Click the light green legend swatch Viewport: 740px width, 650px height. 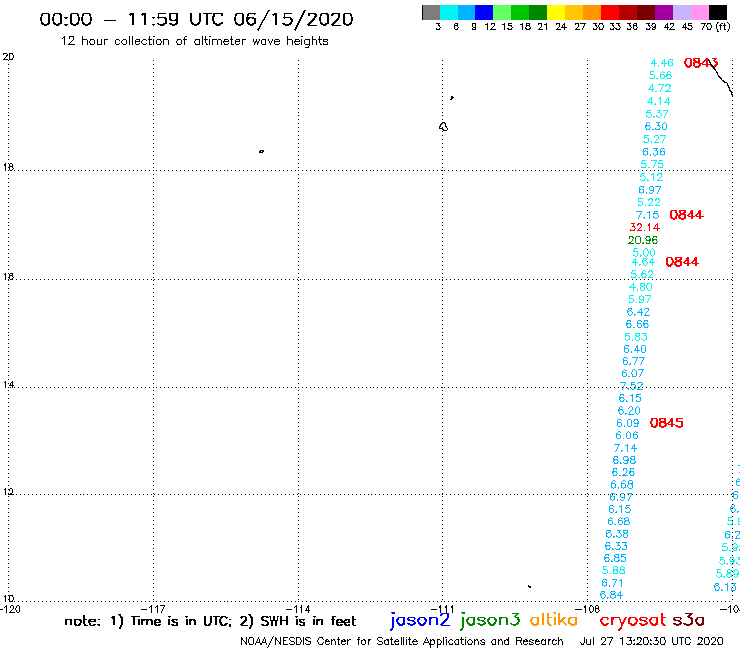click(x=502, y=12)
